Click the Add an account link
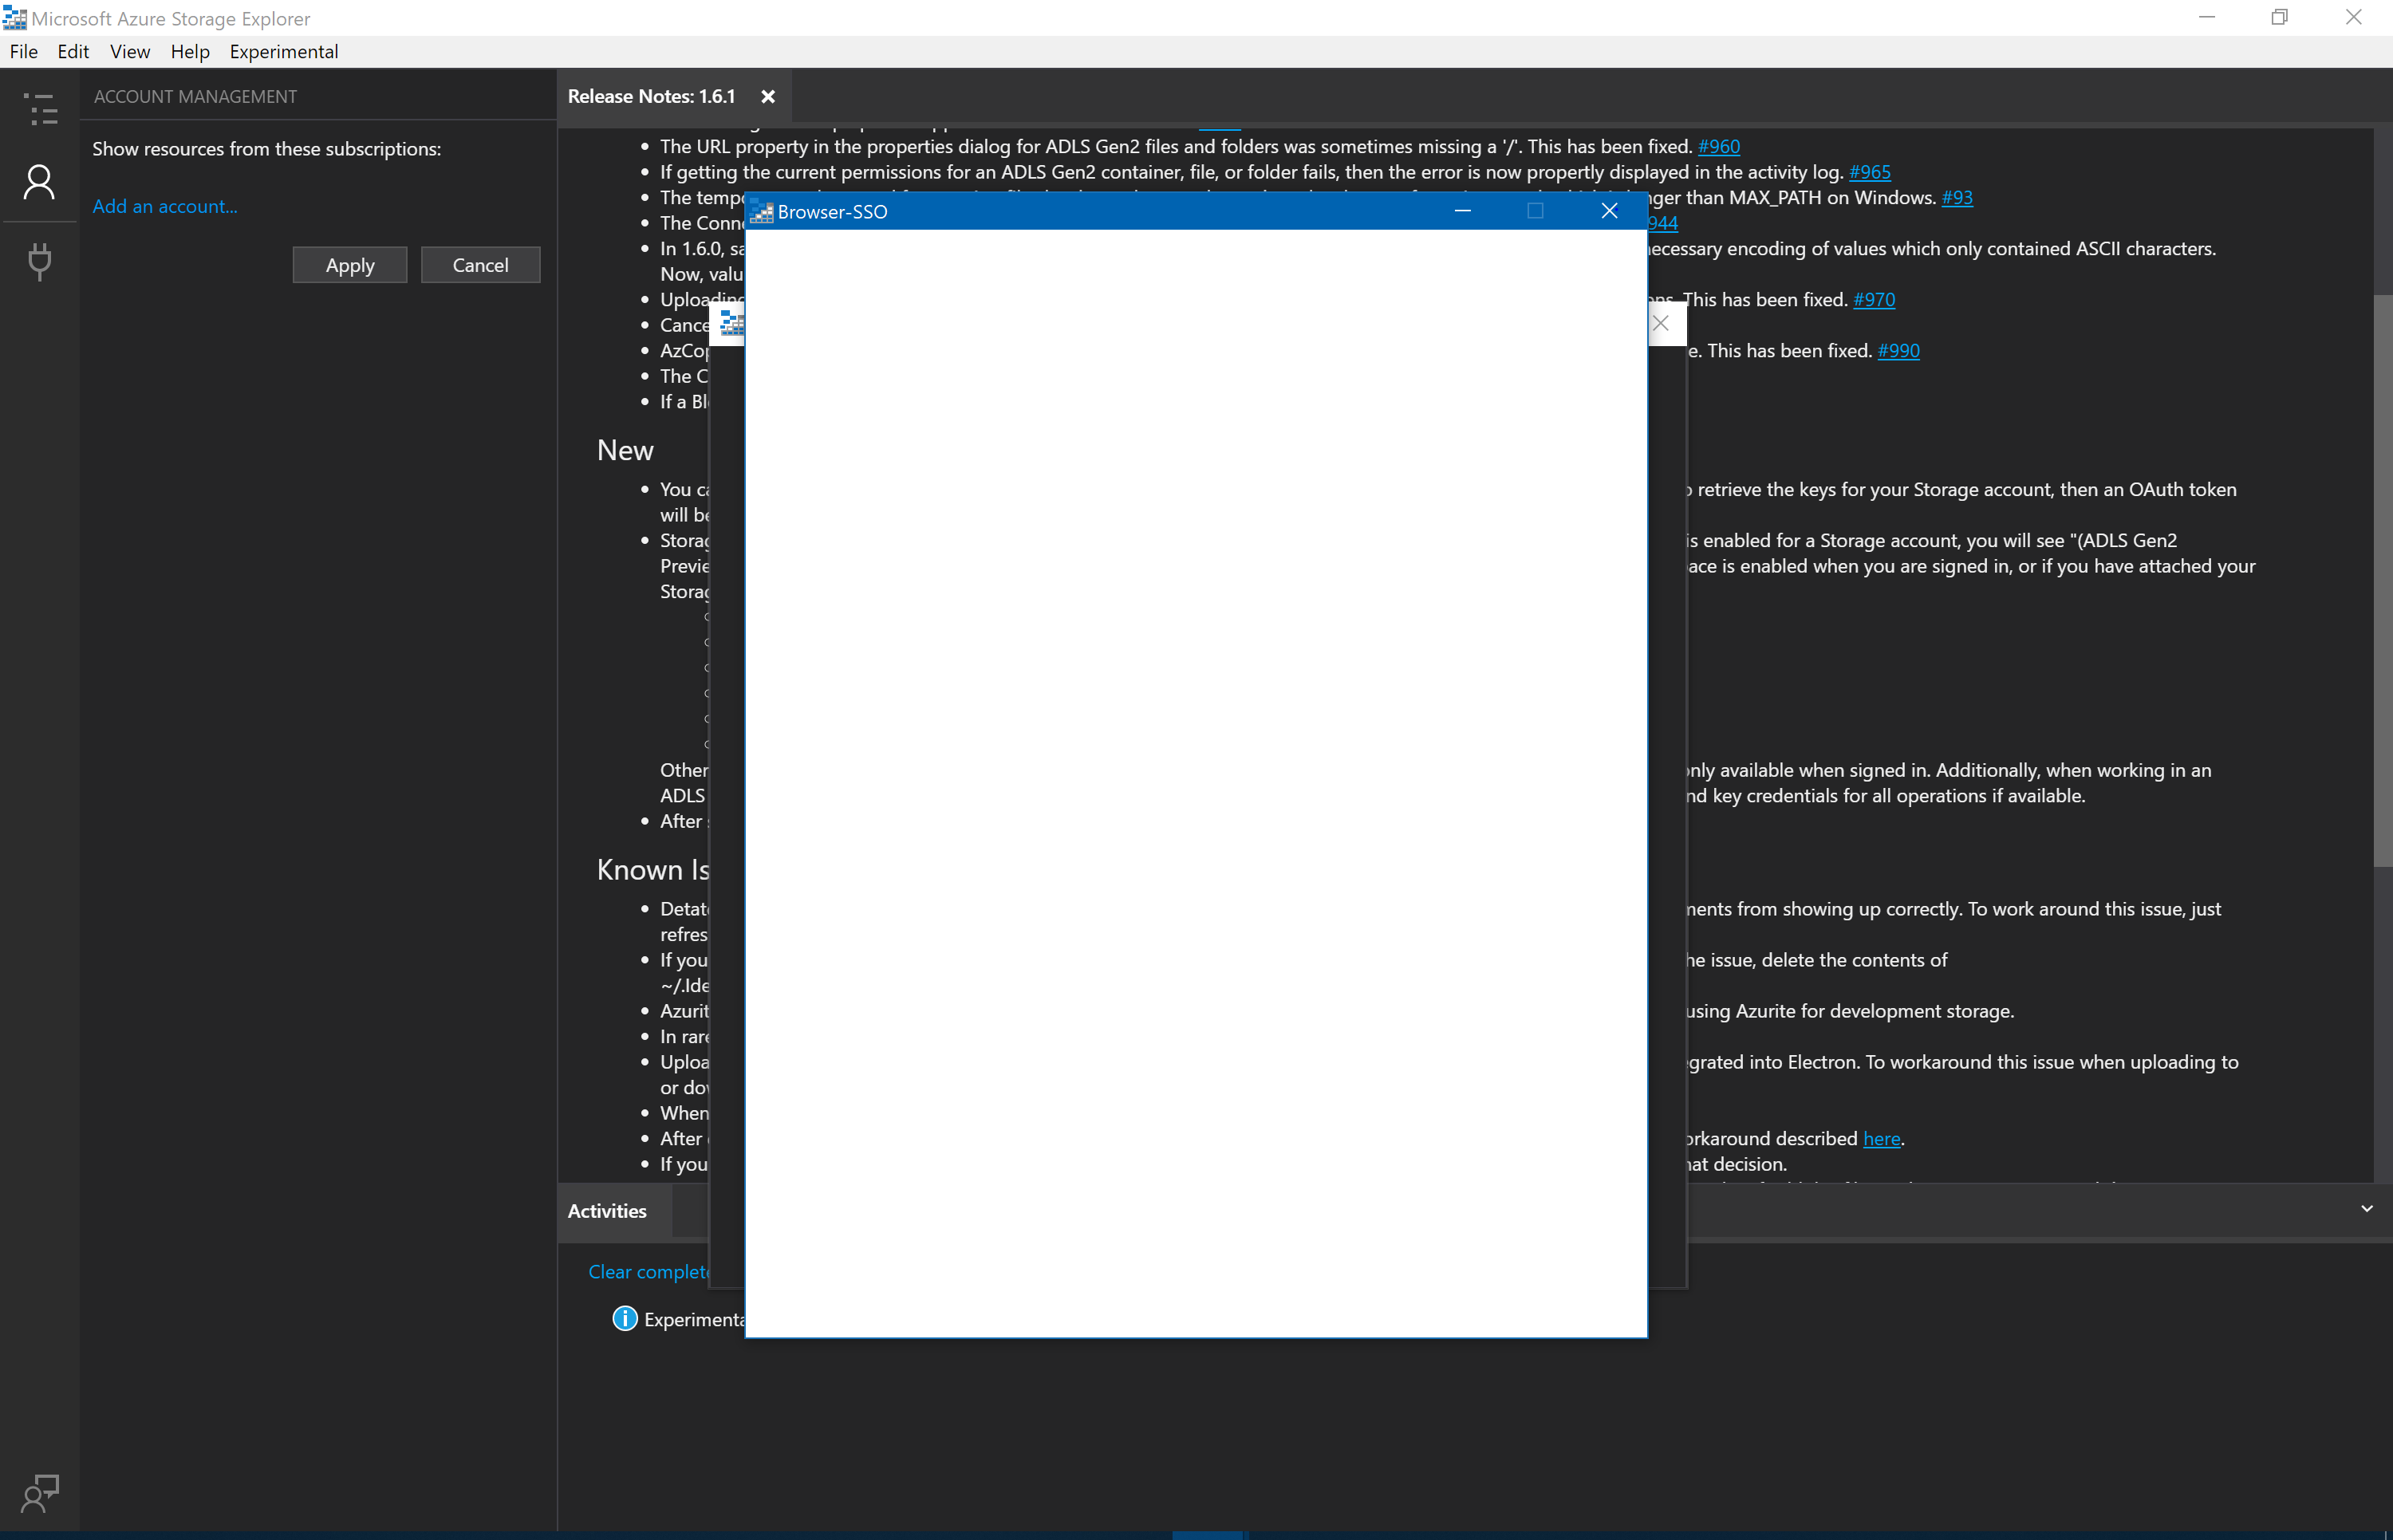 pyautogui.click(x=165, y=206)
